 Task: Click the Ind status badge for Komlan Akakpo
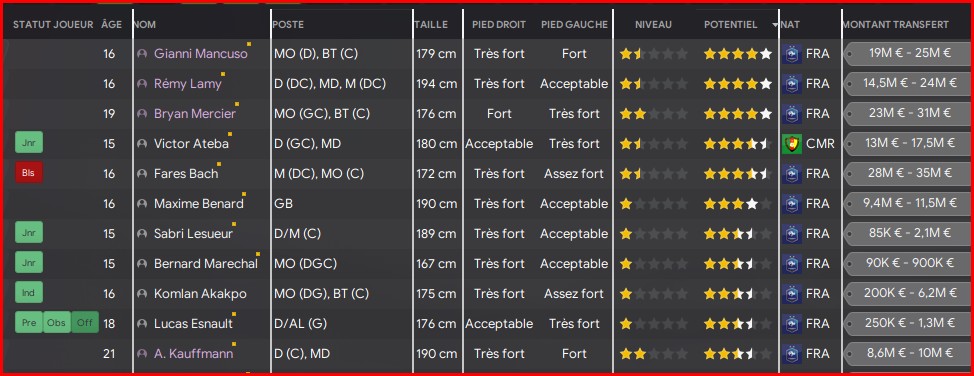(29, 293)
